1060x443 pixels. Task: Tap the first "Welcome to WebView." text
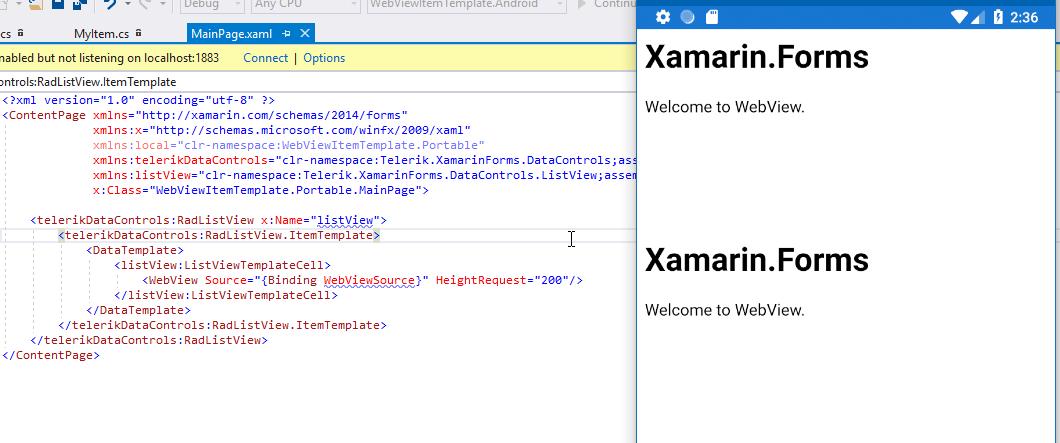coord(725,107)
